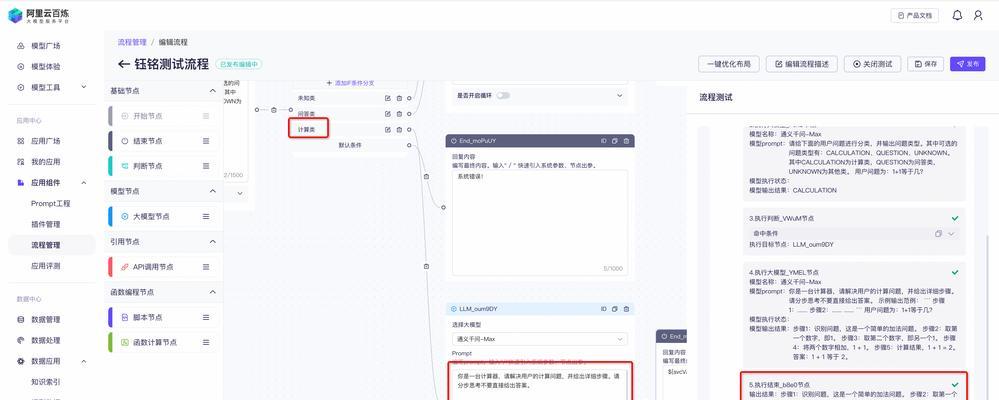Click End_moPuUY 回复内容 text area
This screenshot has width=999, height=400.
click(x=540, y=222)
